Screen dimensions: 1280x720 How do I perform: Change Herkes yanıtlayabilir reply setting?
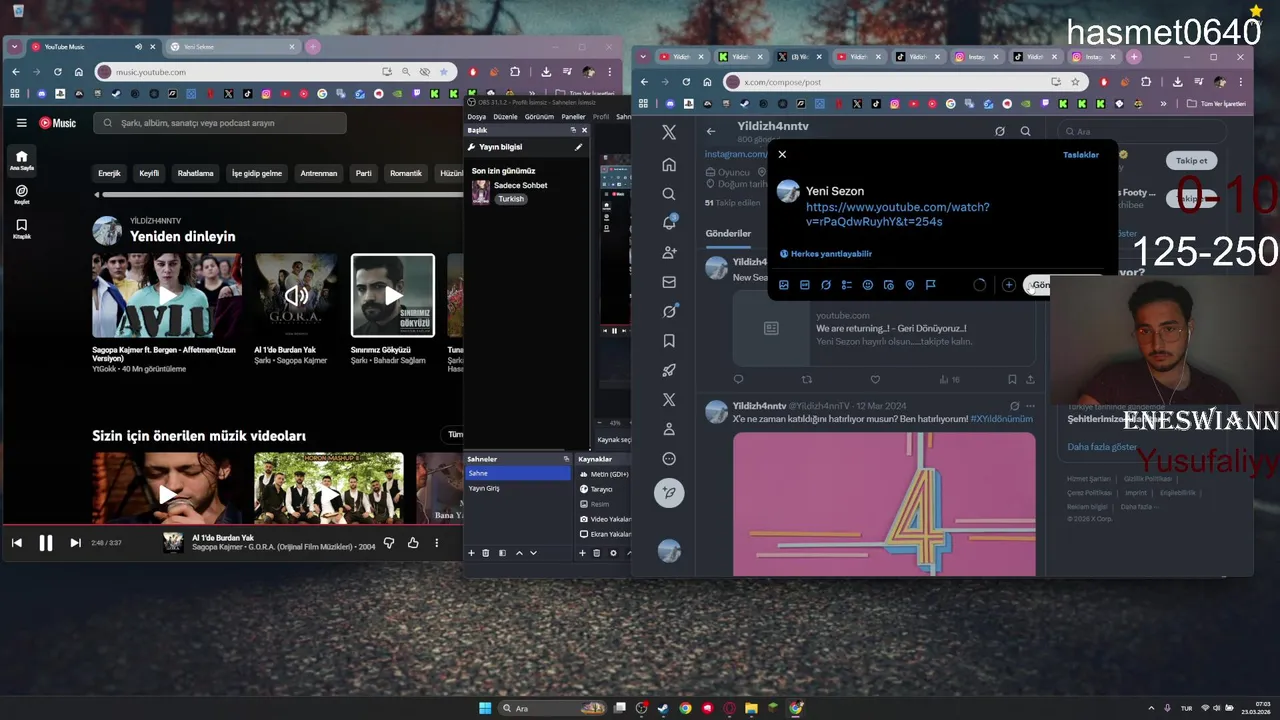click(x=826, y=254)
